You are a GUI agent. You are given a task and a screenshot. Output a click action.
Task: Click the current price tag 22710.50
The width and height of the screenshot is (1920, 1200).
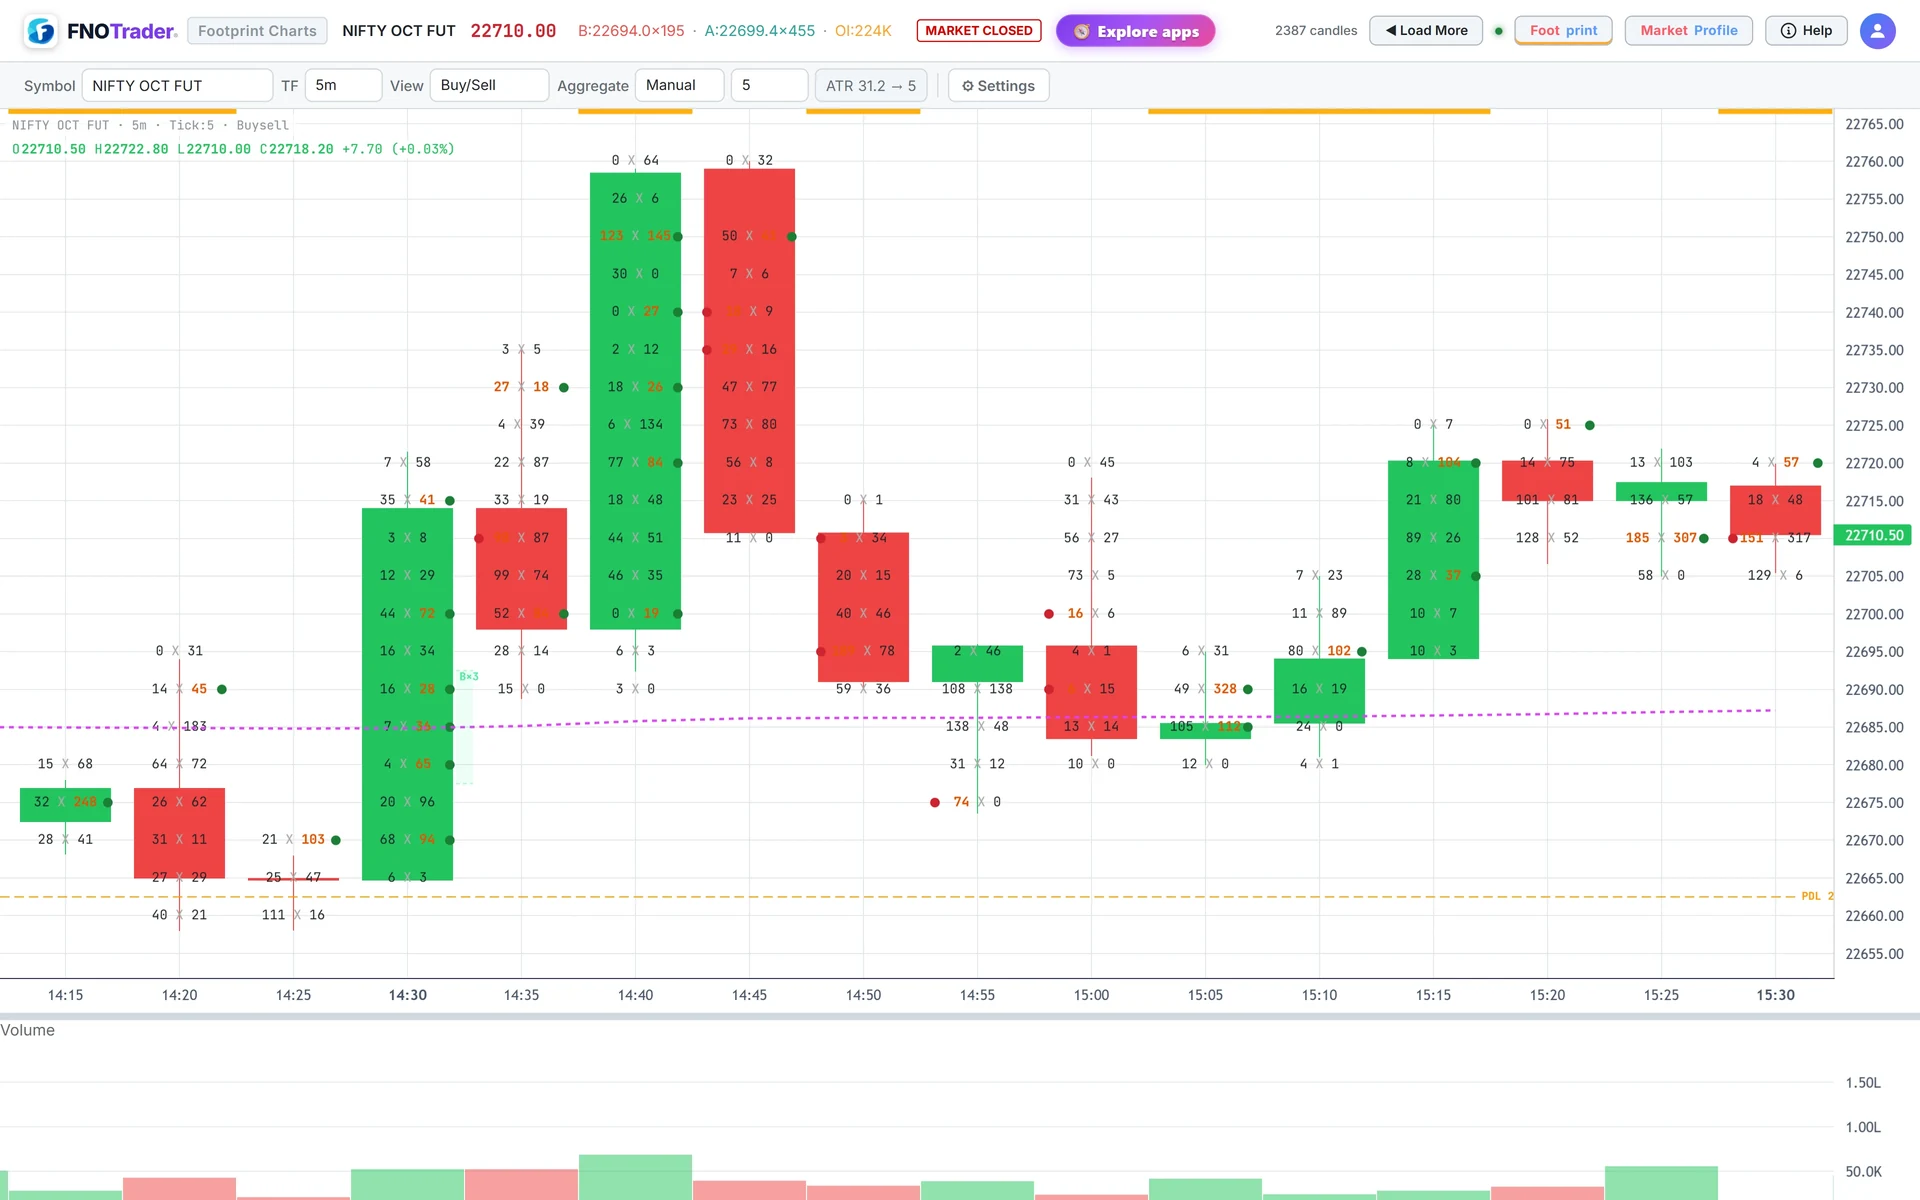[1873, 536]
